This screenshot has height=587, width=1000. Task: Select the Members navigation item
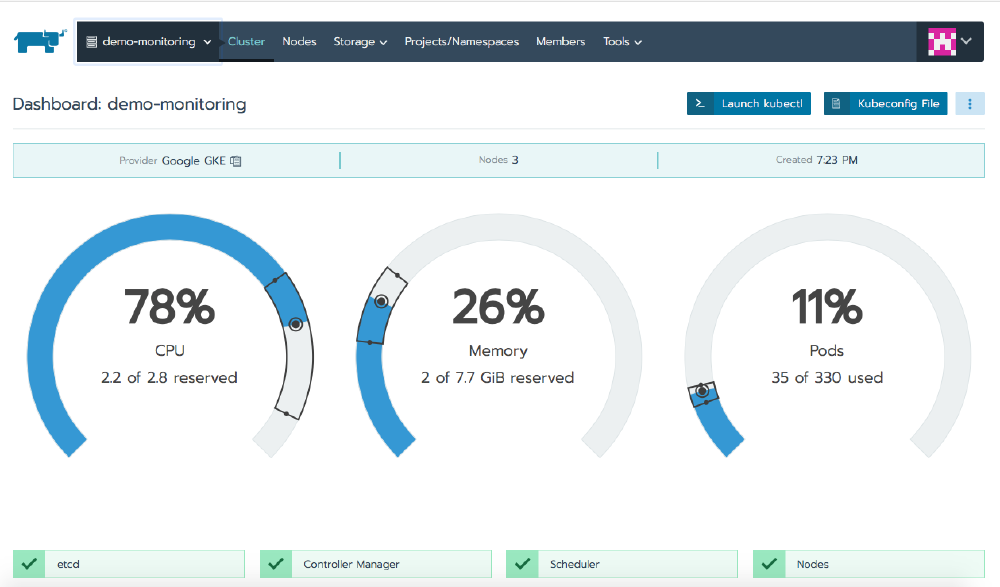pyautogui.click(x=561, y=42)
